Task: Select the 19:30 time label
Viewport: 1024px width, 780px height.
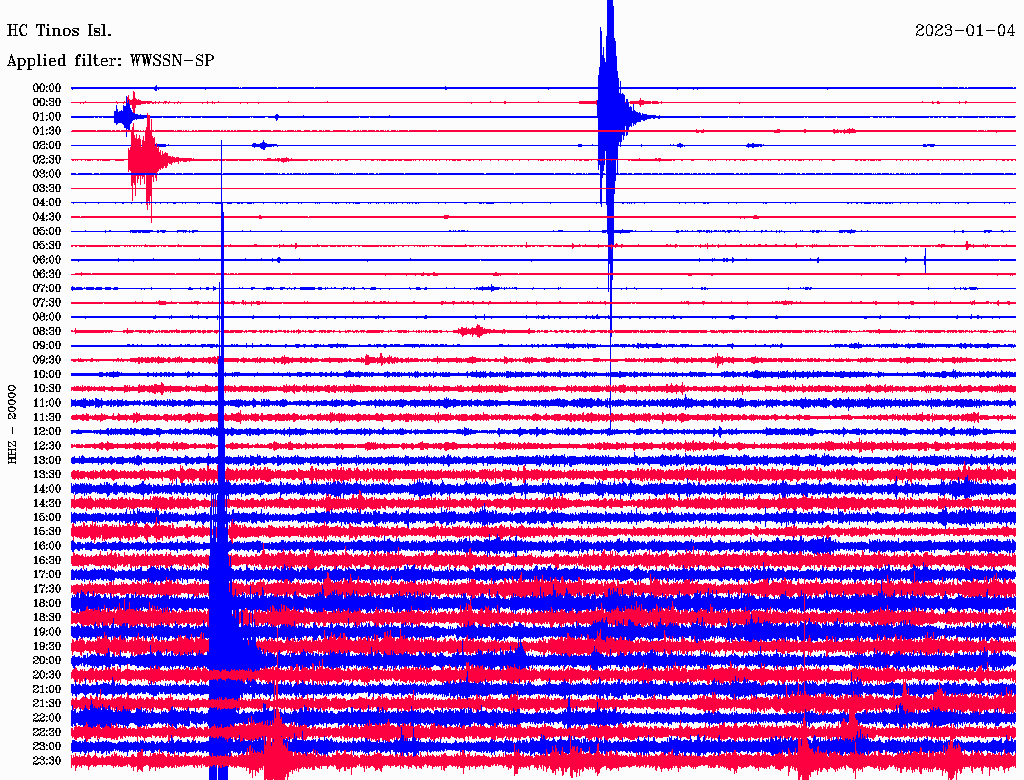Action: tap(47, 646)
